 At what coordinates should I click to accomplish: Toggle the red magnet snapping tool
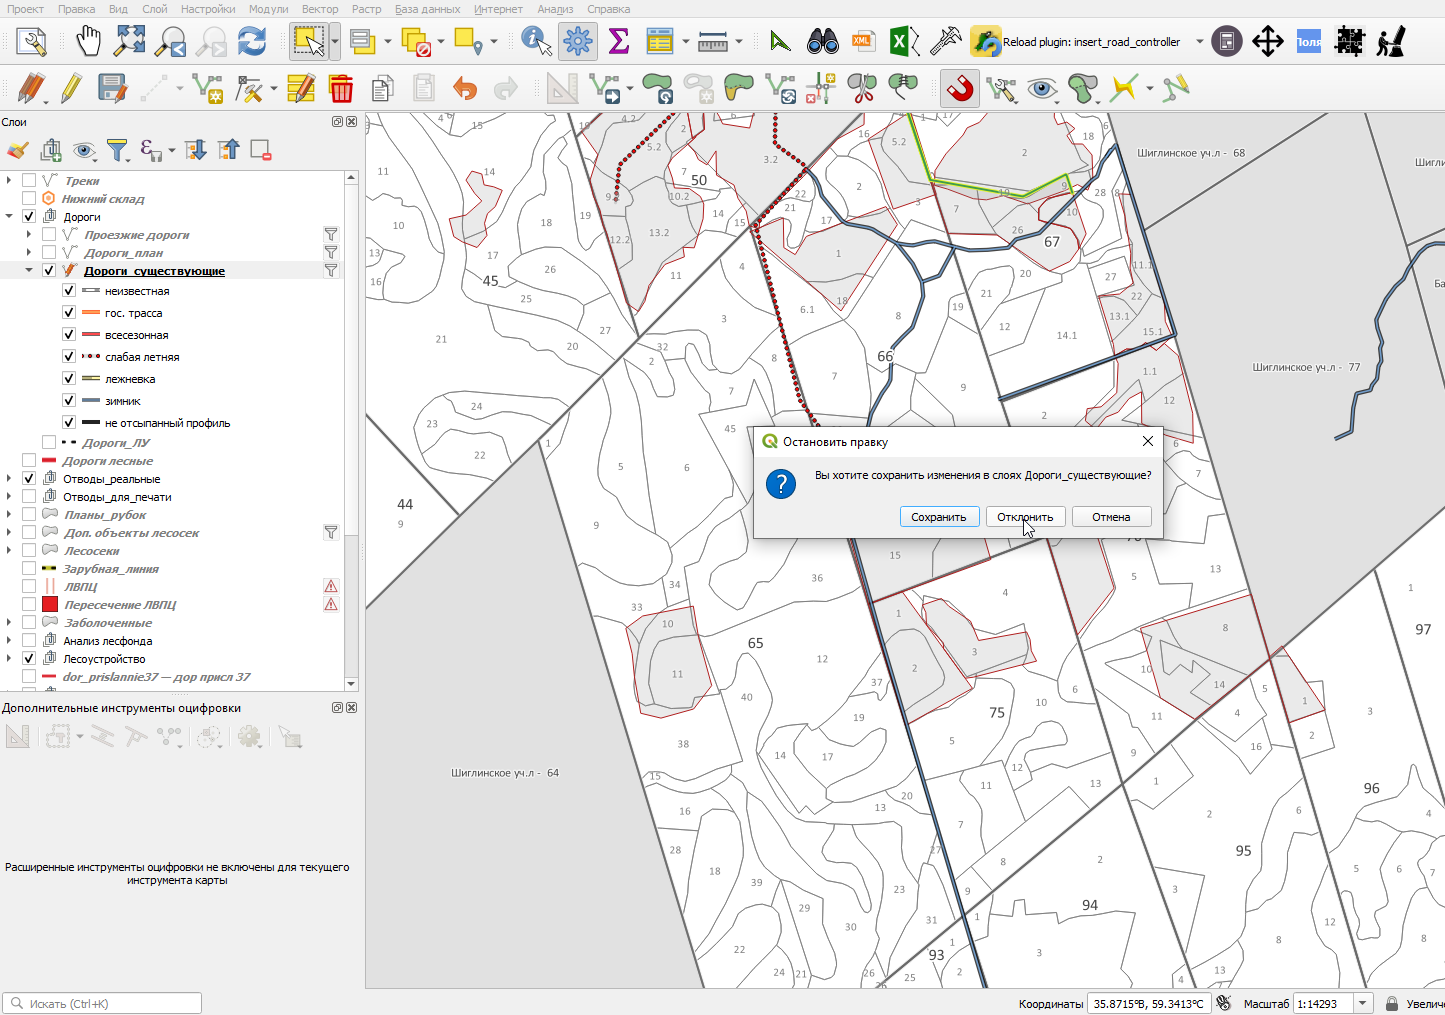960,89
